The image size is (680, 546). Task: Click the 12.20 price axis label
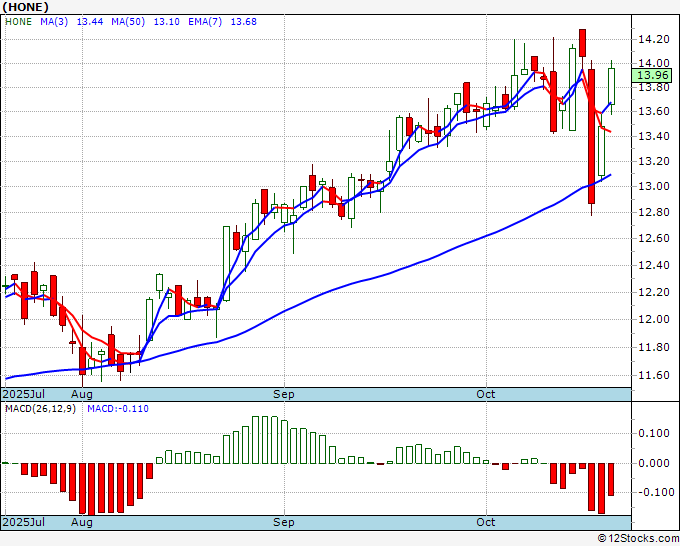coord(654,292)
